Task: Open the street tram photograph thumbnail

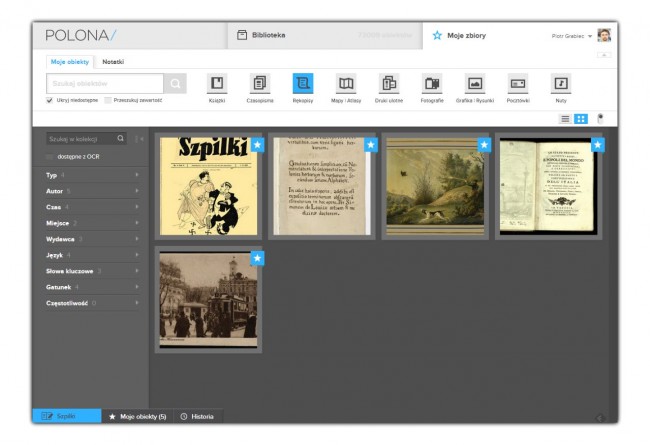Action: pyautogui.click(x=209, y=299)
